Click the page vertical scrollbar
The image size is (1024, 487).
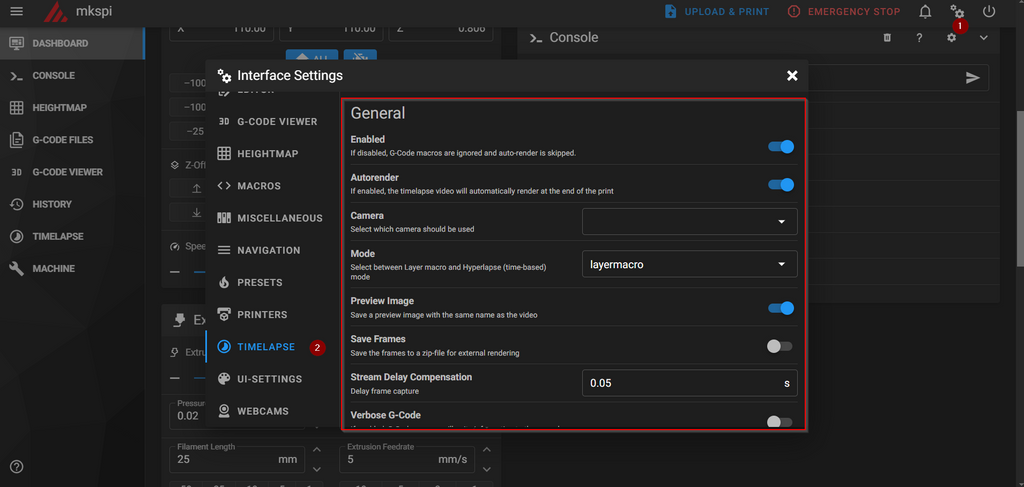click(1019, 188)
